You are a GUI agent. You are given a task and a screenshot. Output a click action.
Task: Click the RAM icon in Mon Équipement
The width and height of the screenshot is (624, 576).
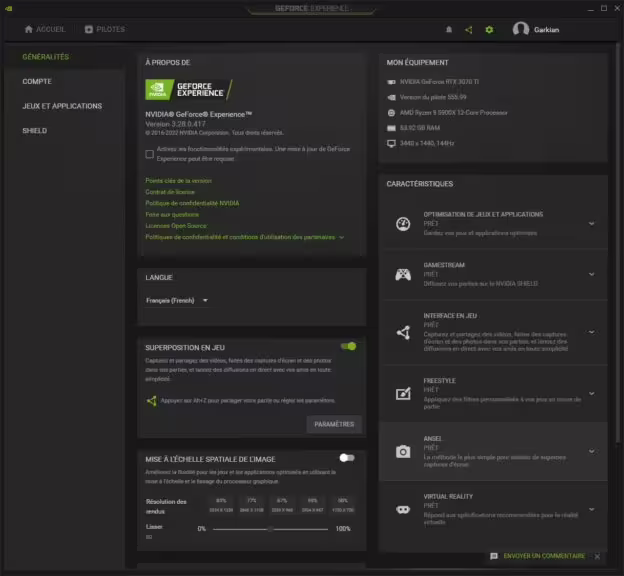[x=391, y=128]
